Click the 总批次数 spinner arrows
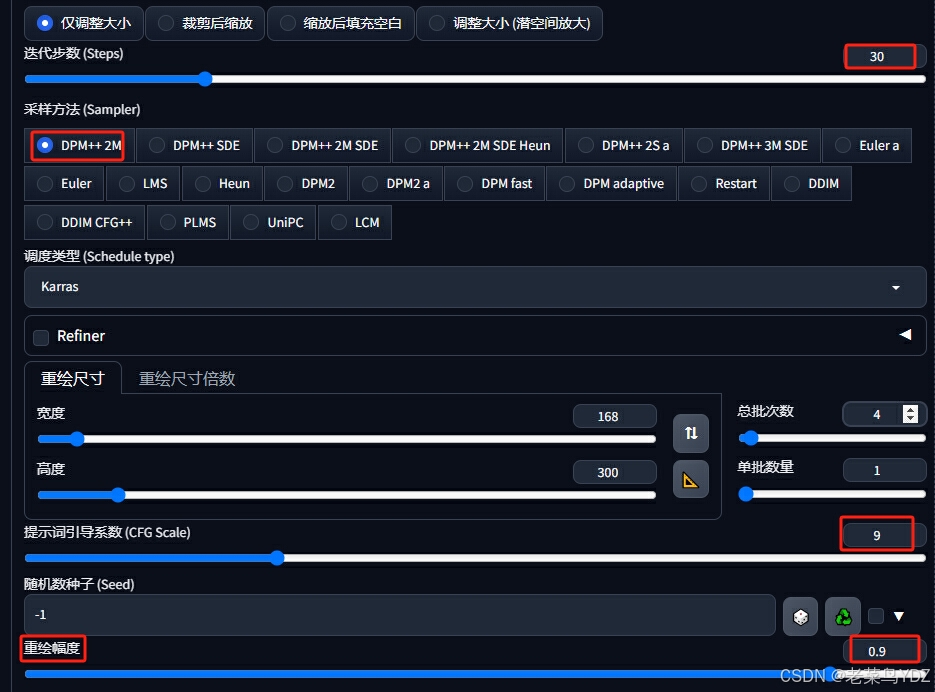935x692 pixels. 910,414
